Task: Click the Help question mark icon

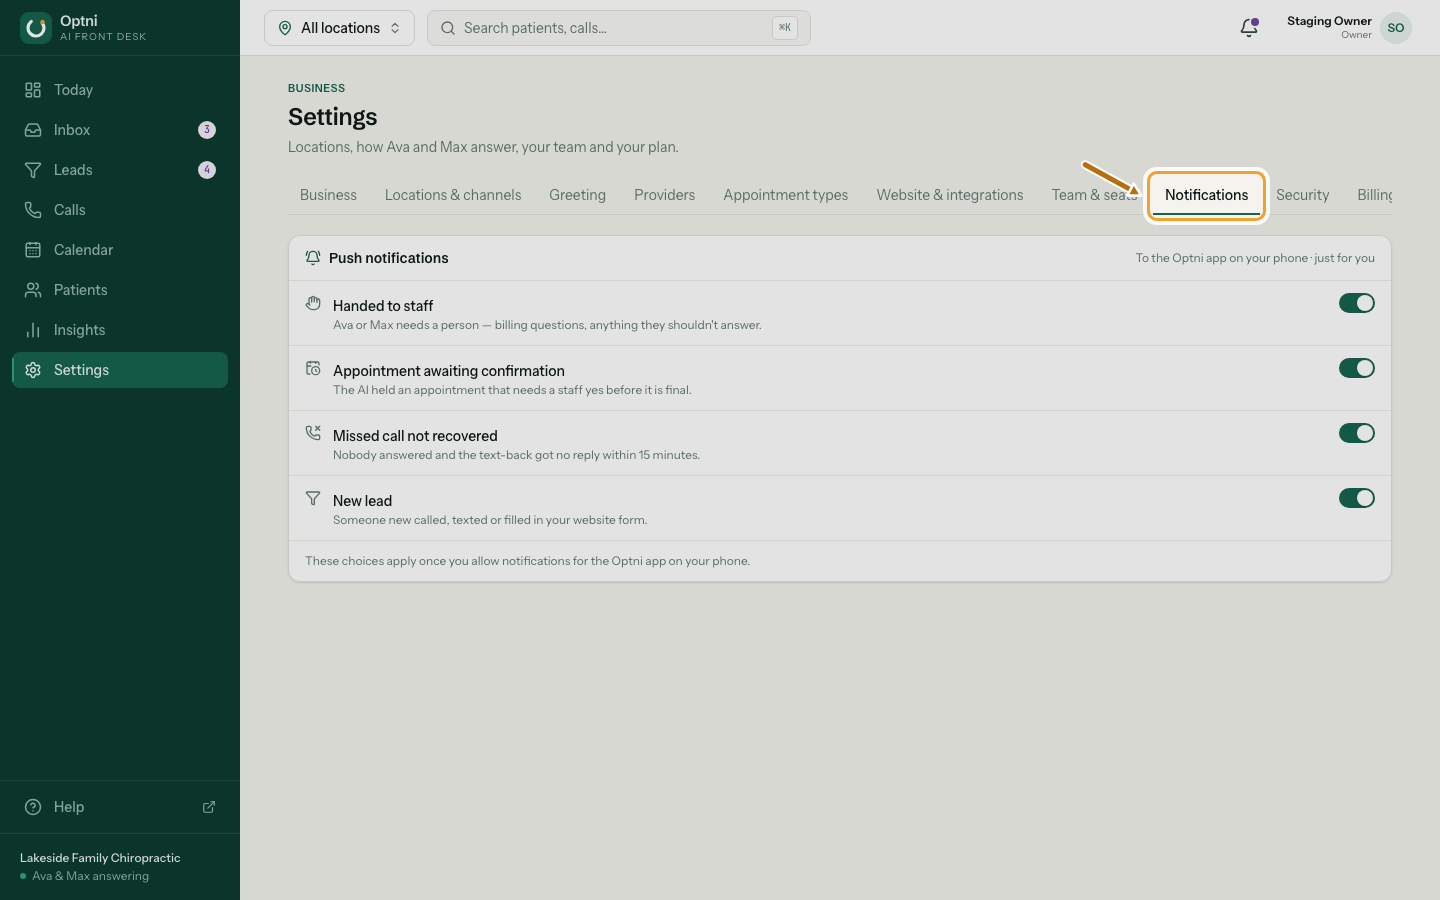Action: 33,807
